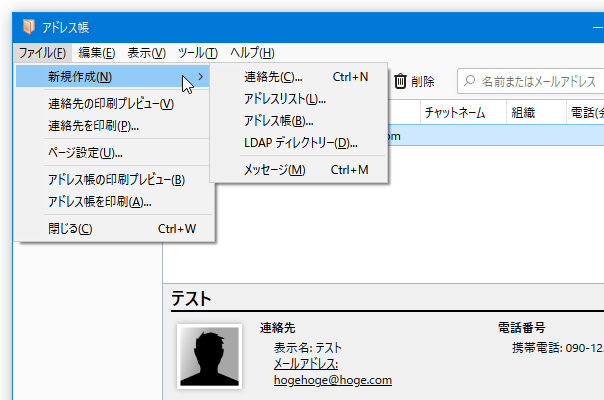Click the trash delete icon in toolbar

coord(400,81)
